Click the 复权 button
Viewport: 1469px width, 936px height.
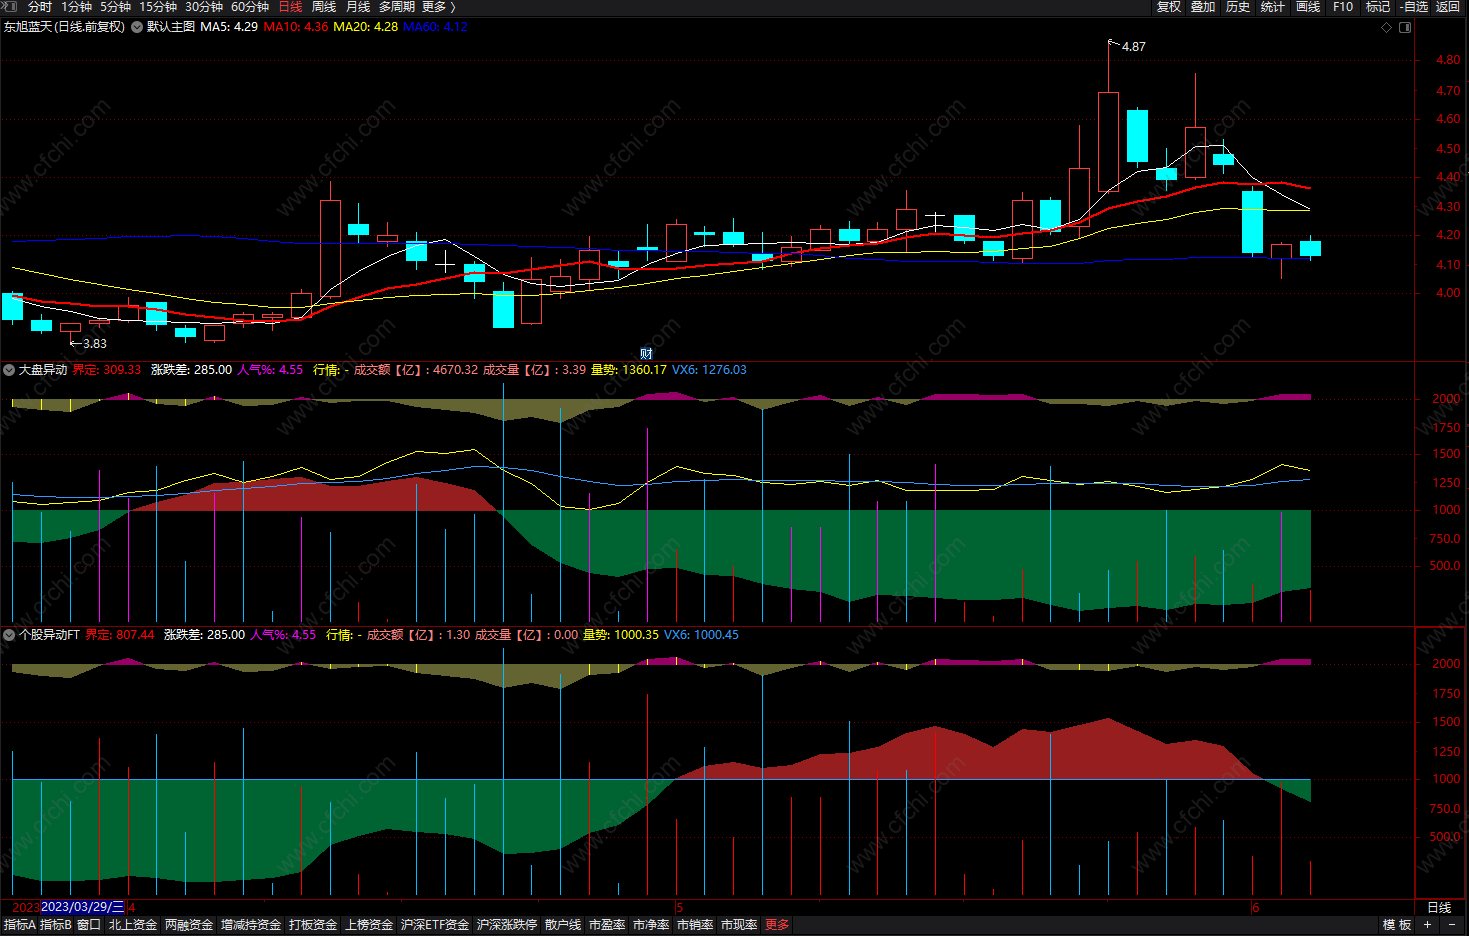tap(1169, 7)
